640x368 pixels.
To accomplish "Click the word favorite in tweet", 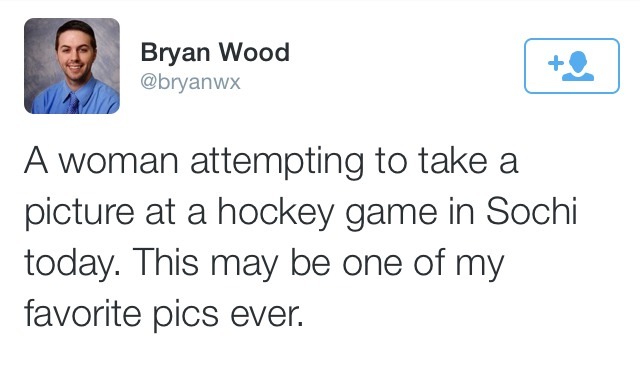I will tap(82, 313).
